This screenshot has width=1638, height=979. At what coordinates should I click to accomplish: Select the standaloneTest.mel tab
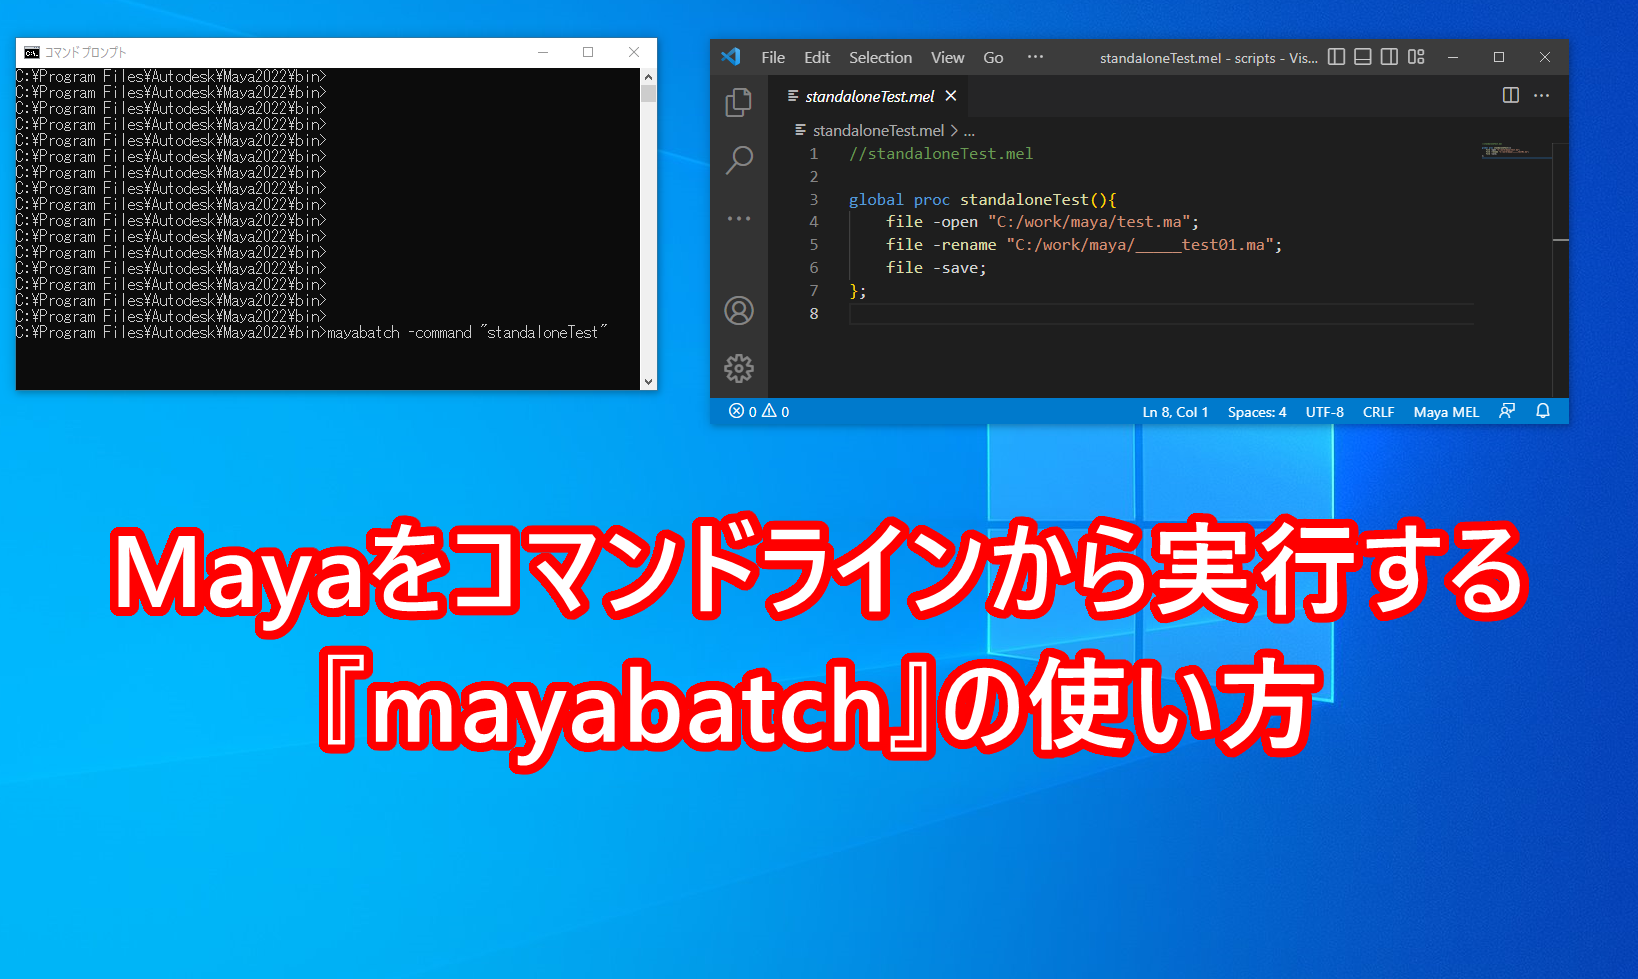[x=867, y=96]
